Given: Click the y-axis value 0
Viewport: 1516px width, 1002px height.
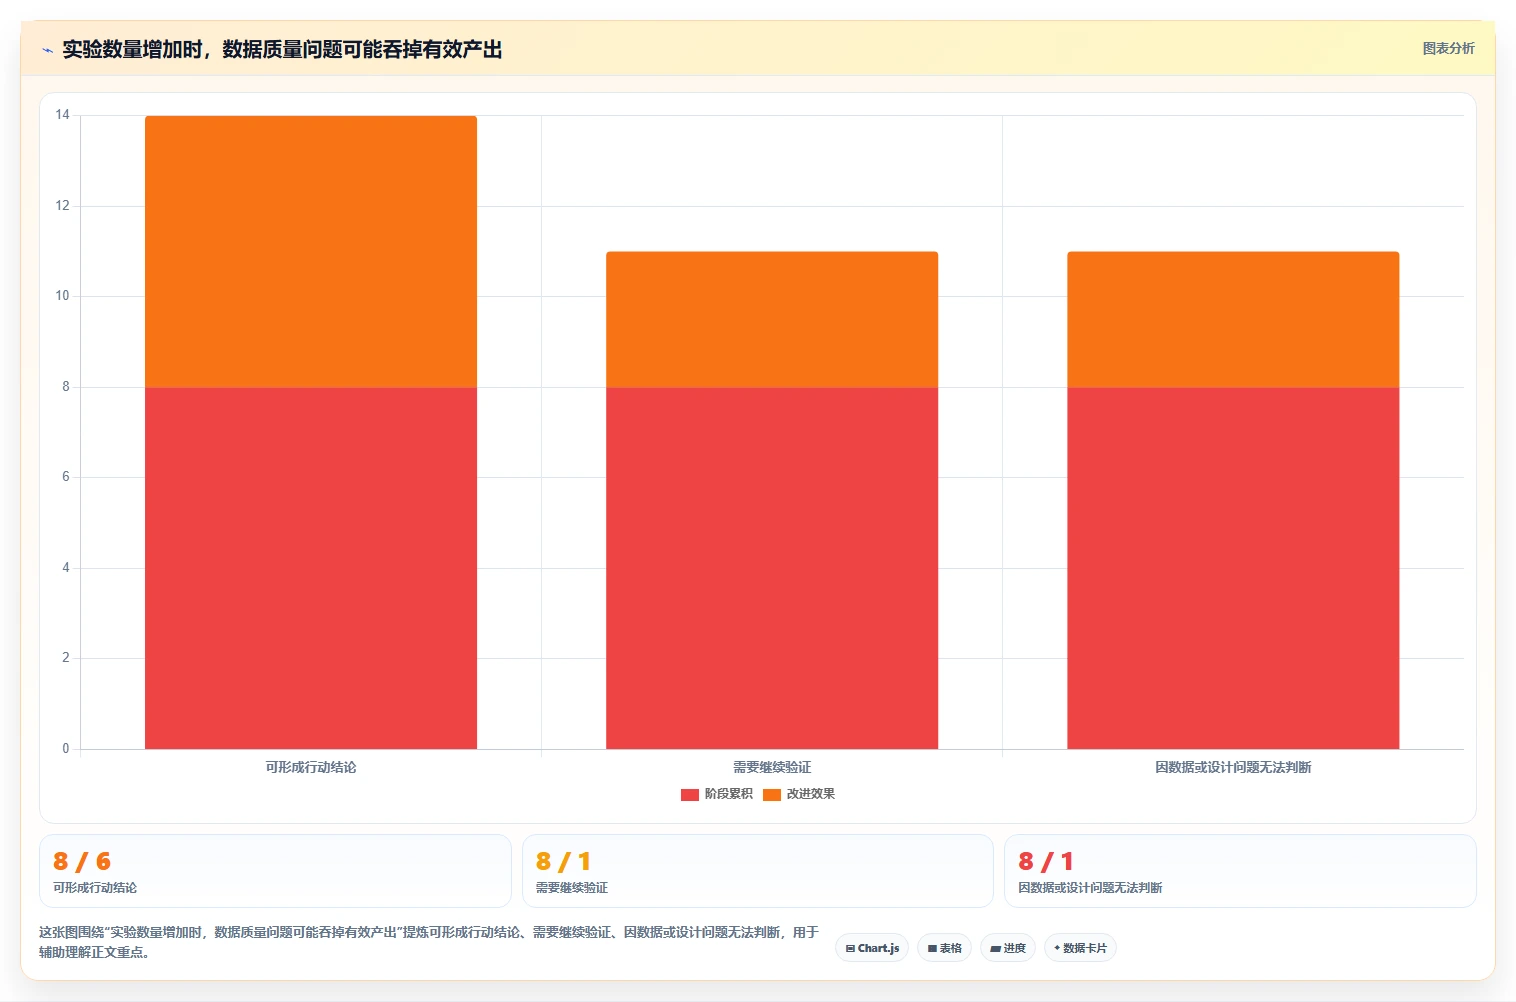Looking at the screenshot, I should click(x=66, y=749).
